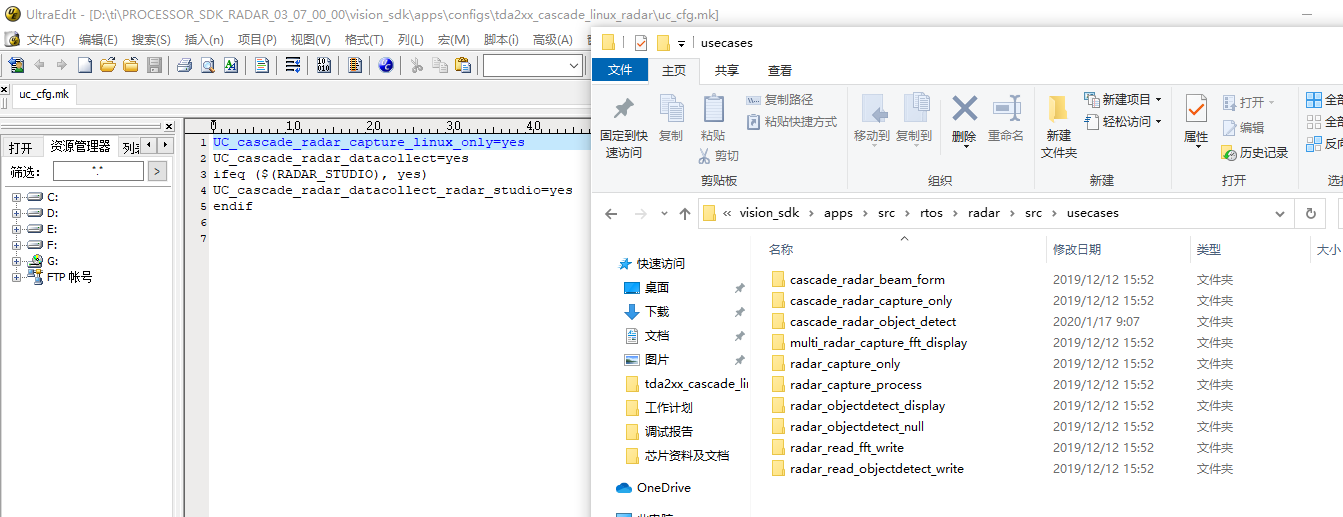Click 历史记录 in Explorer ribbon
This screenshot has width=1343, height=517.
pyautogui.click(x=1255, y=153)
